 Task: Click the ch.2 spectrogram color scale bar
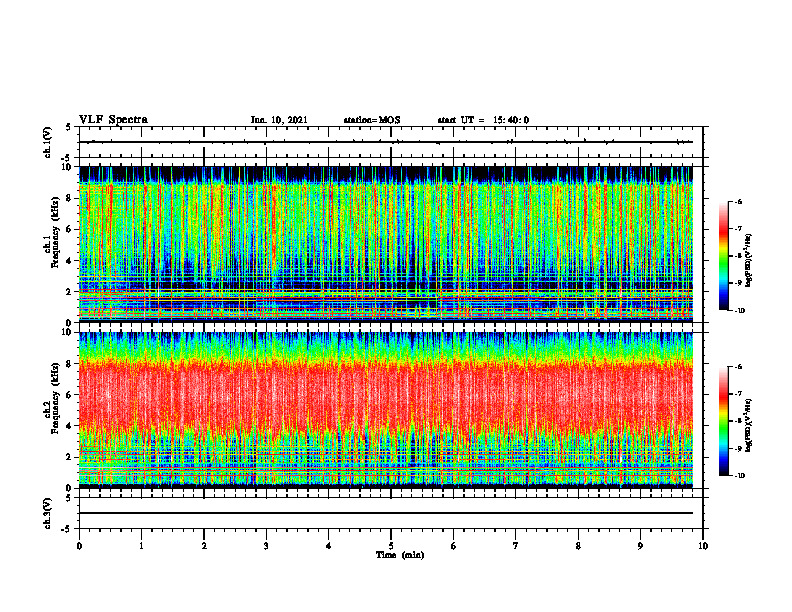click(x=723, y=421)
